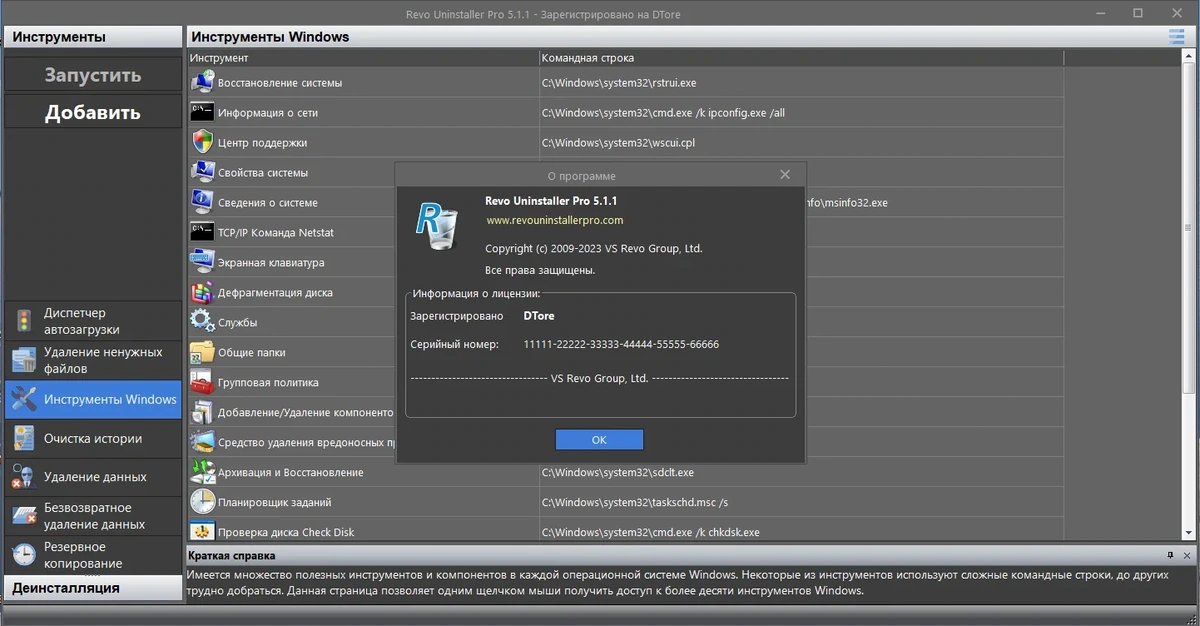
Task: Open the Инструменты sidebar section header
Action: (x=92, y=37)
